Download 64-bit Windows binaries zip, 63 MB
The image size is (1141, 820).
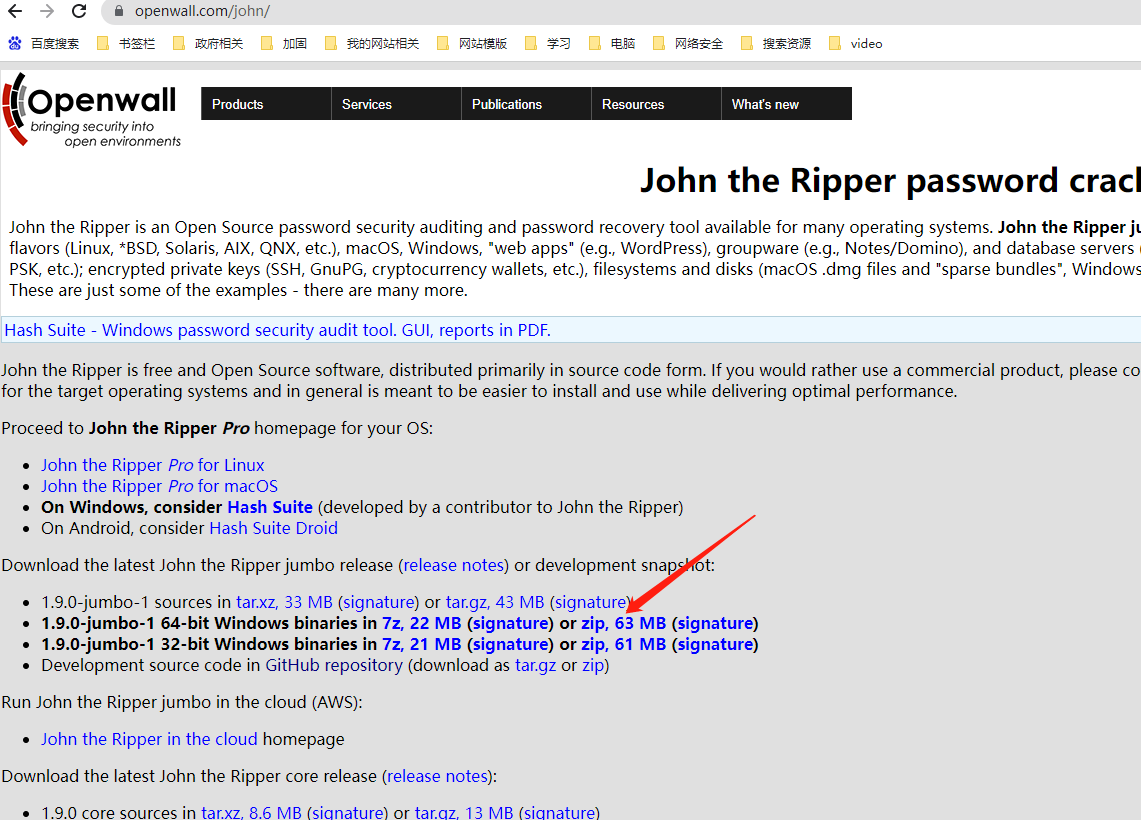624,624
